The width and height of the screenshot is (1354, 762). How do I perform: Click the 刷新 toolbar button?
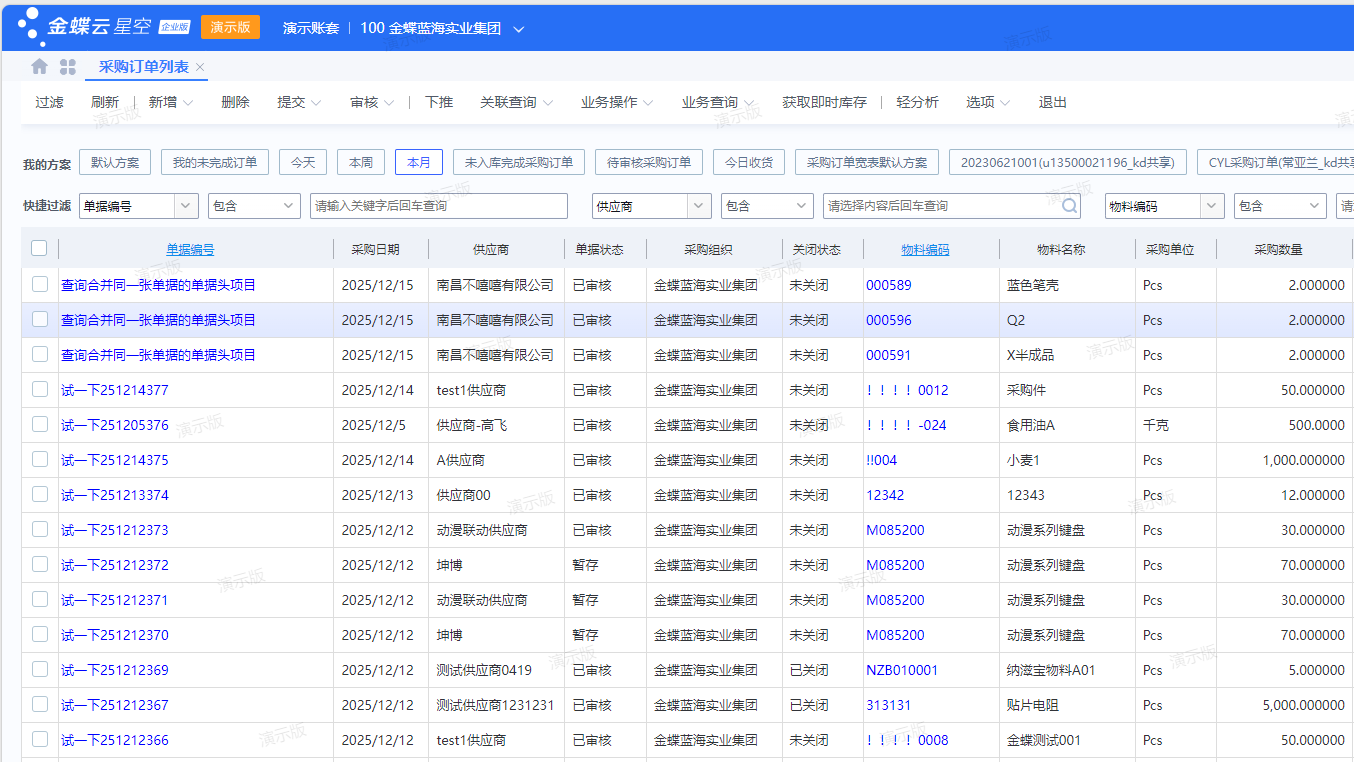105,102
